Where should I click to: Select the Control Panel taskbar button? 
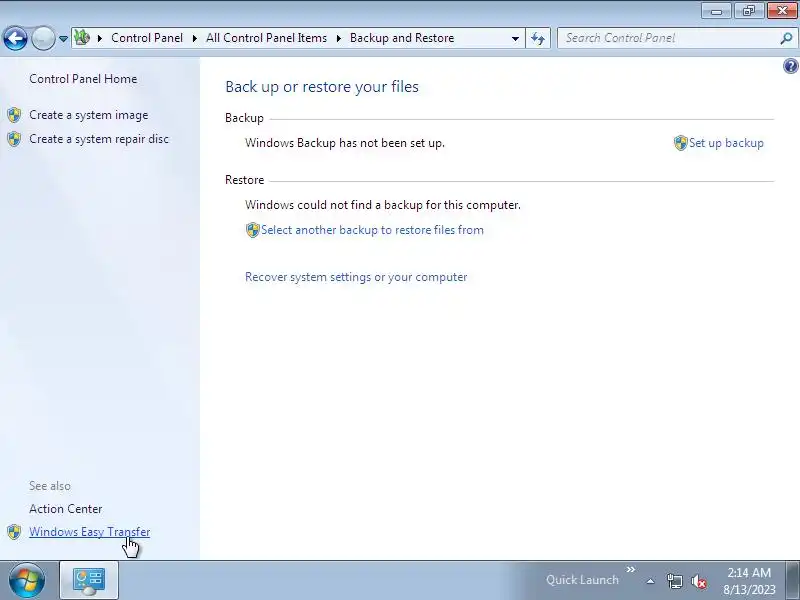click(89, 580)
